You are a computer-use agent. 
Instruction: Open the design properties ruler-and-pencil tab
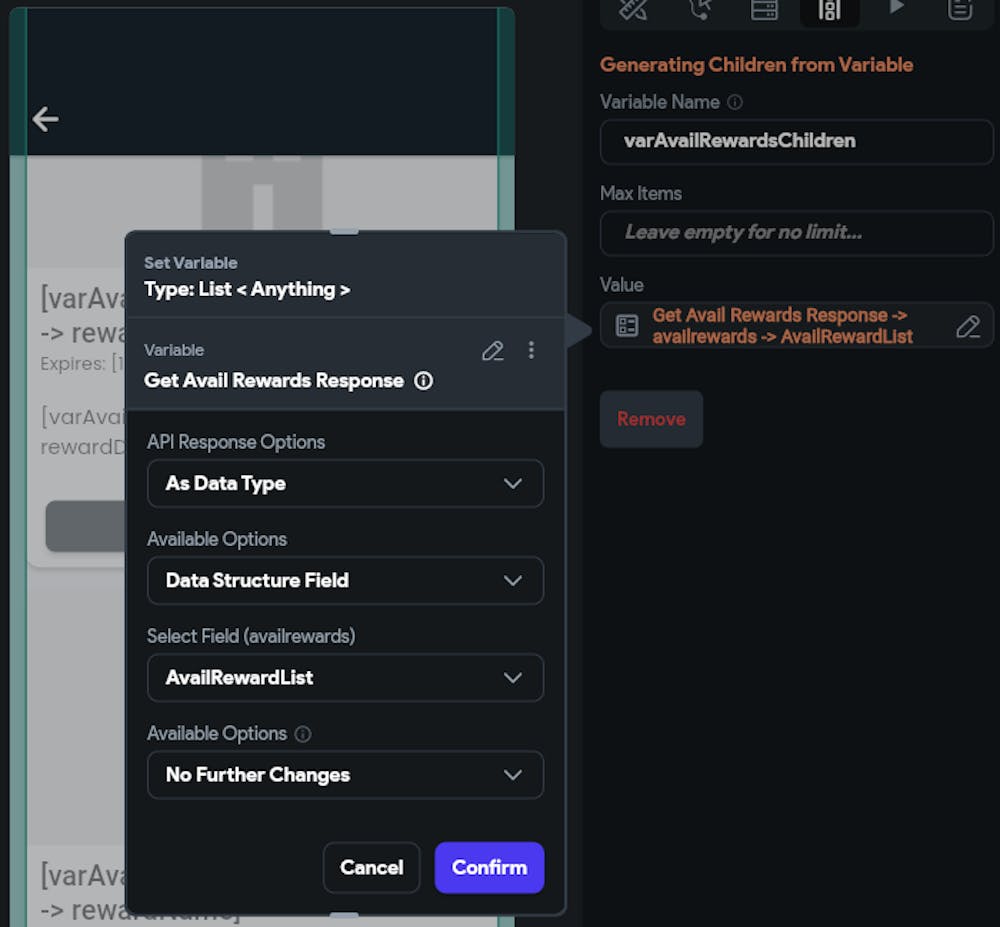click(634, 9)
